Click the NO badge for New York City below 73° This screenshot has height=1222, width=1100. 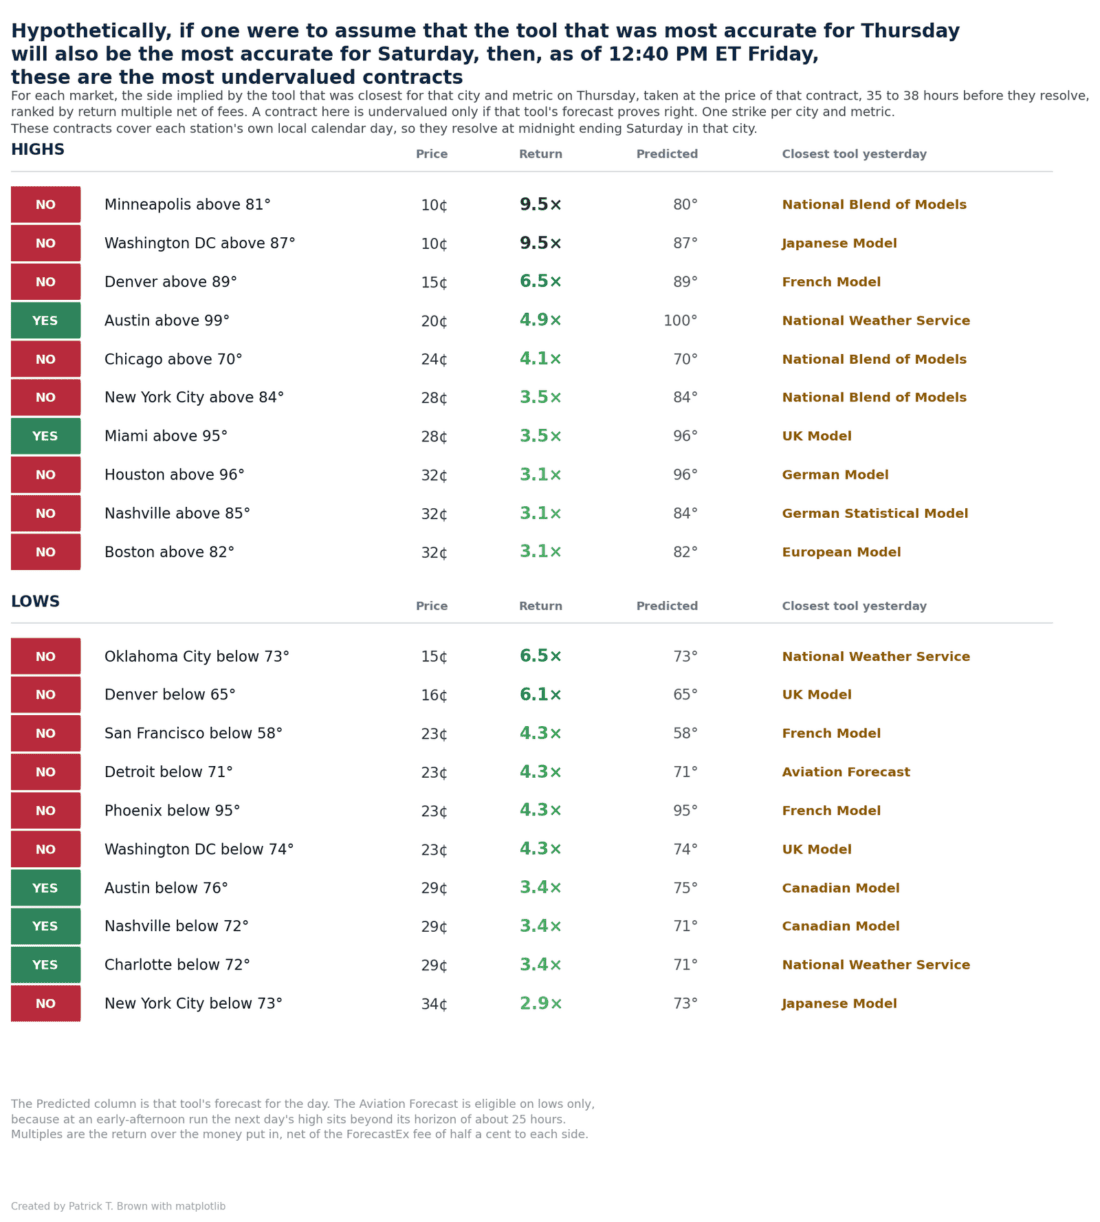tap(46, 1004)
